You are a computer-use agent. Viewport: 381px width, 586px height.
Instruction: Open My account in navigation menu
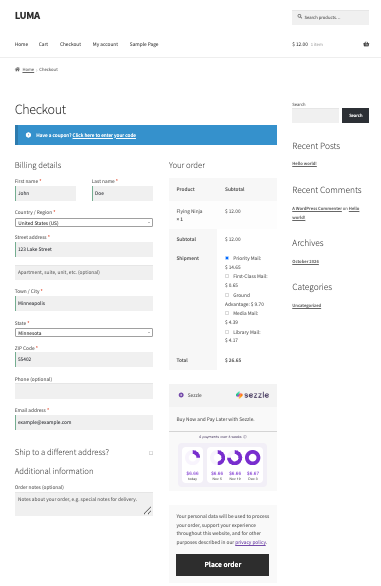105,44
